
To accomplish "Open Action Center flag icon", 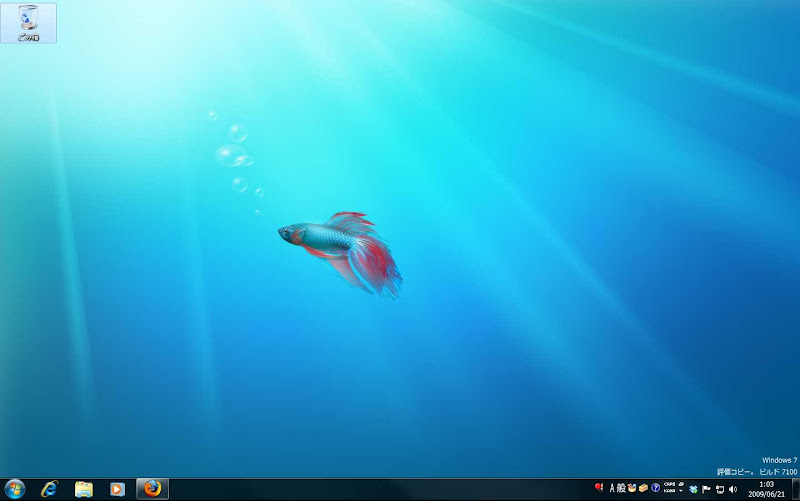I will pos(706,489).
